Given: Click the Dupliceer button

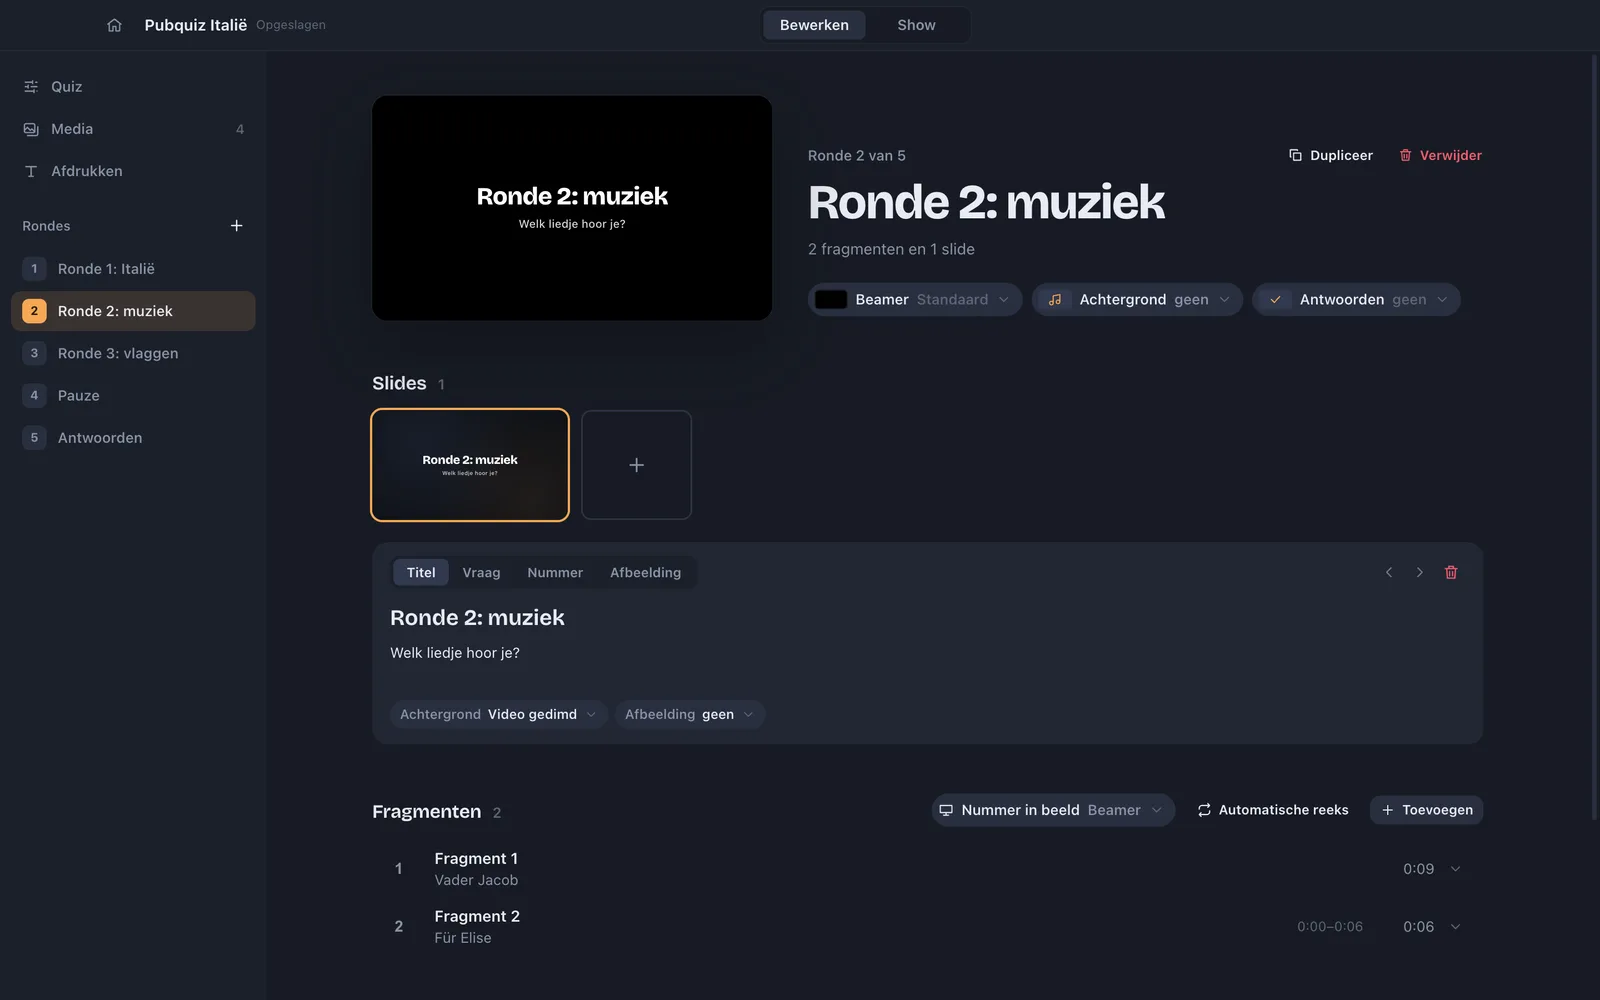Looking at the screenshot, I should click(1330, 155).
